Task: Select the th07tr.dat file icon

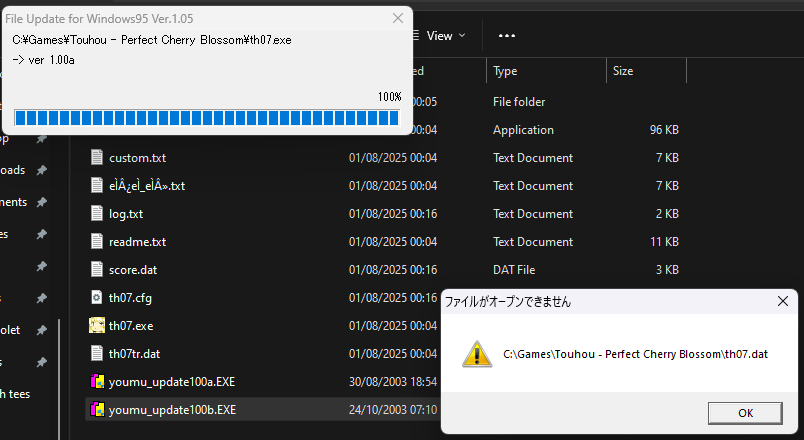Action: pos(97,353)
